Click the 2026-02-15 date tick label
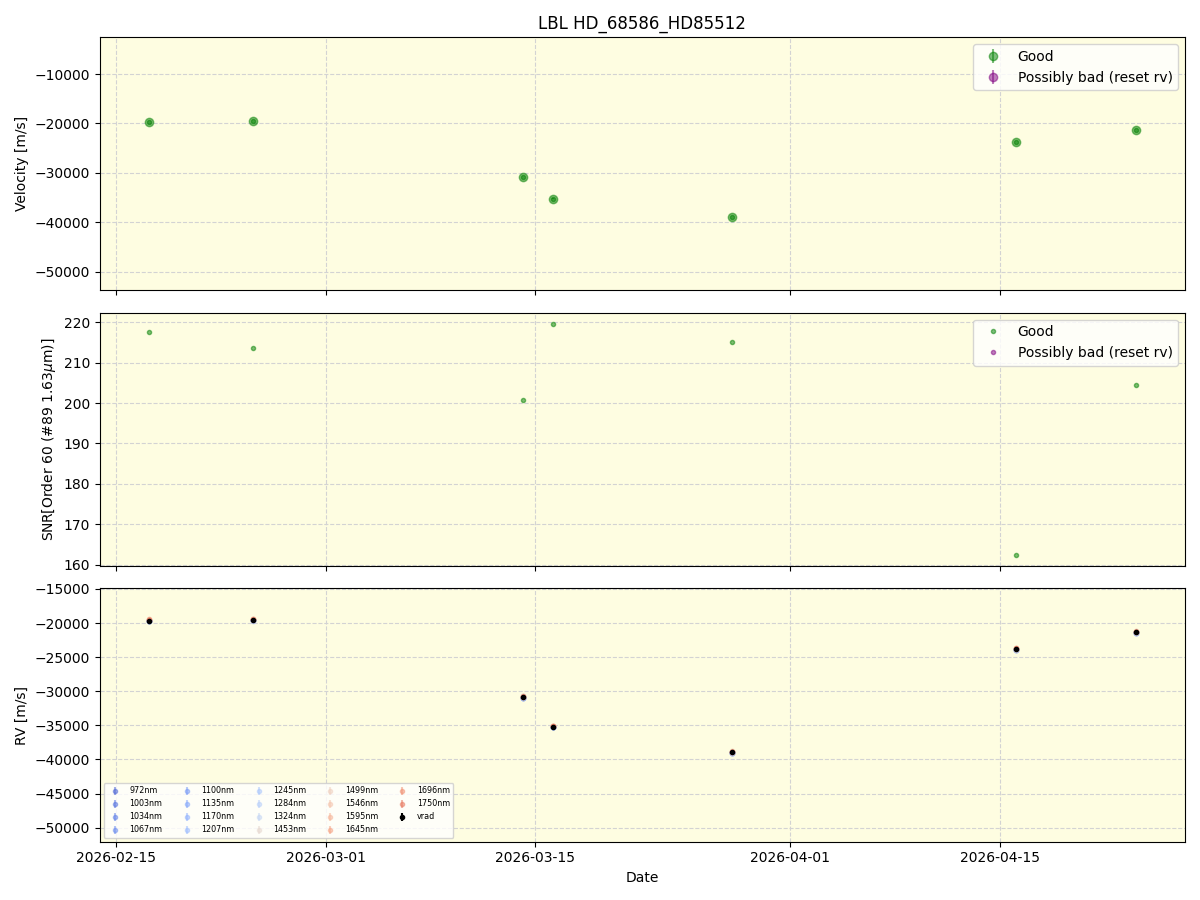The image size is (1200, 900). 116,856
